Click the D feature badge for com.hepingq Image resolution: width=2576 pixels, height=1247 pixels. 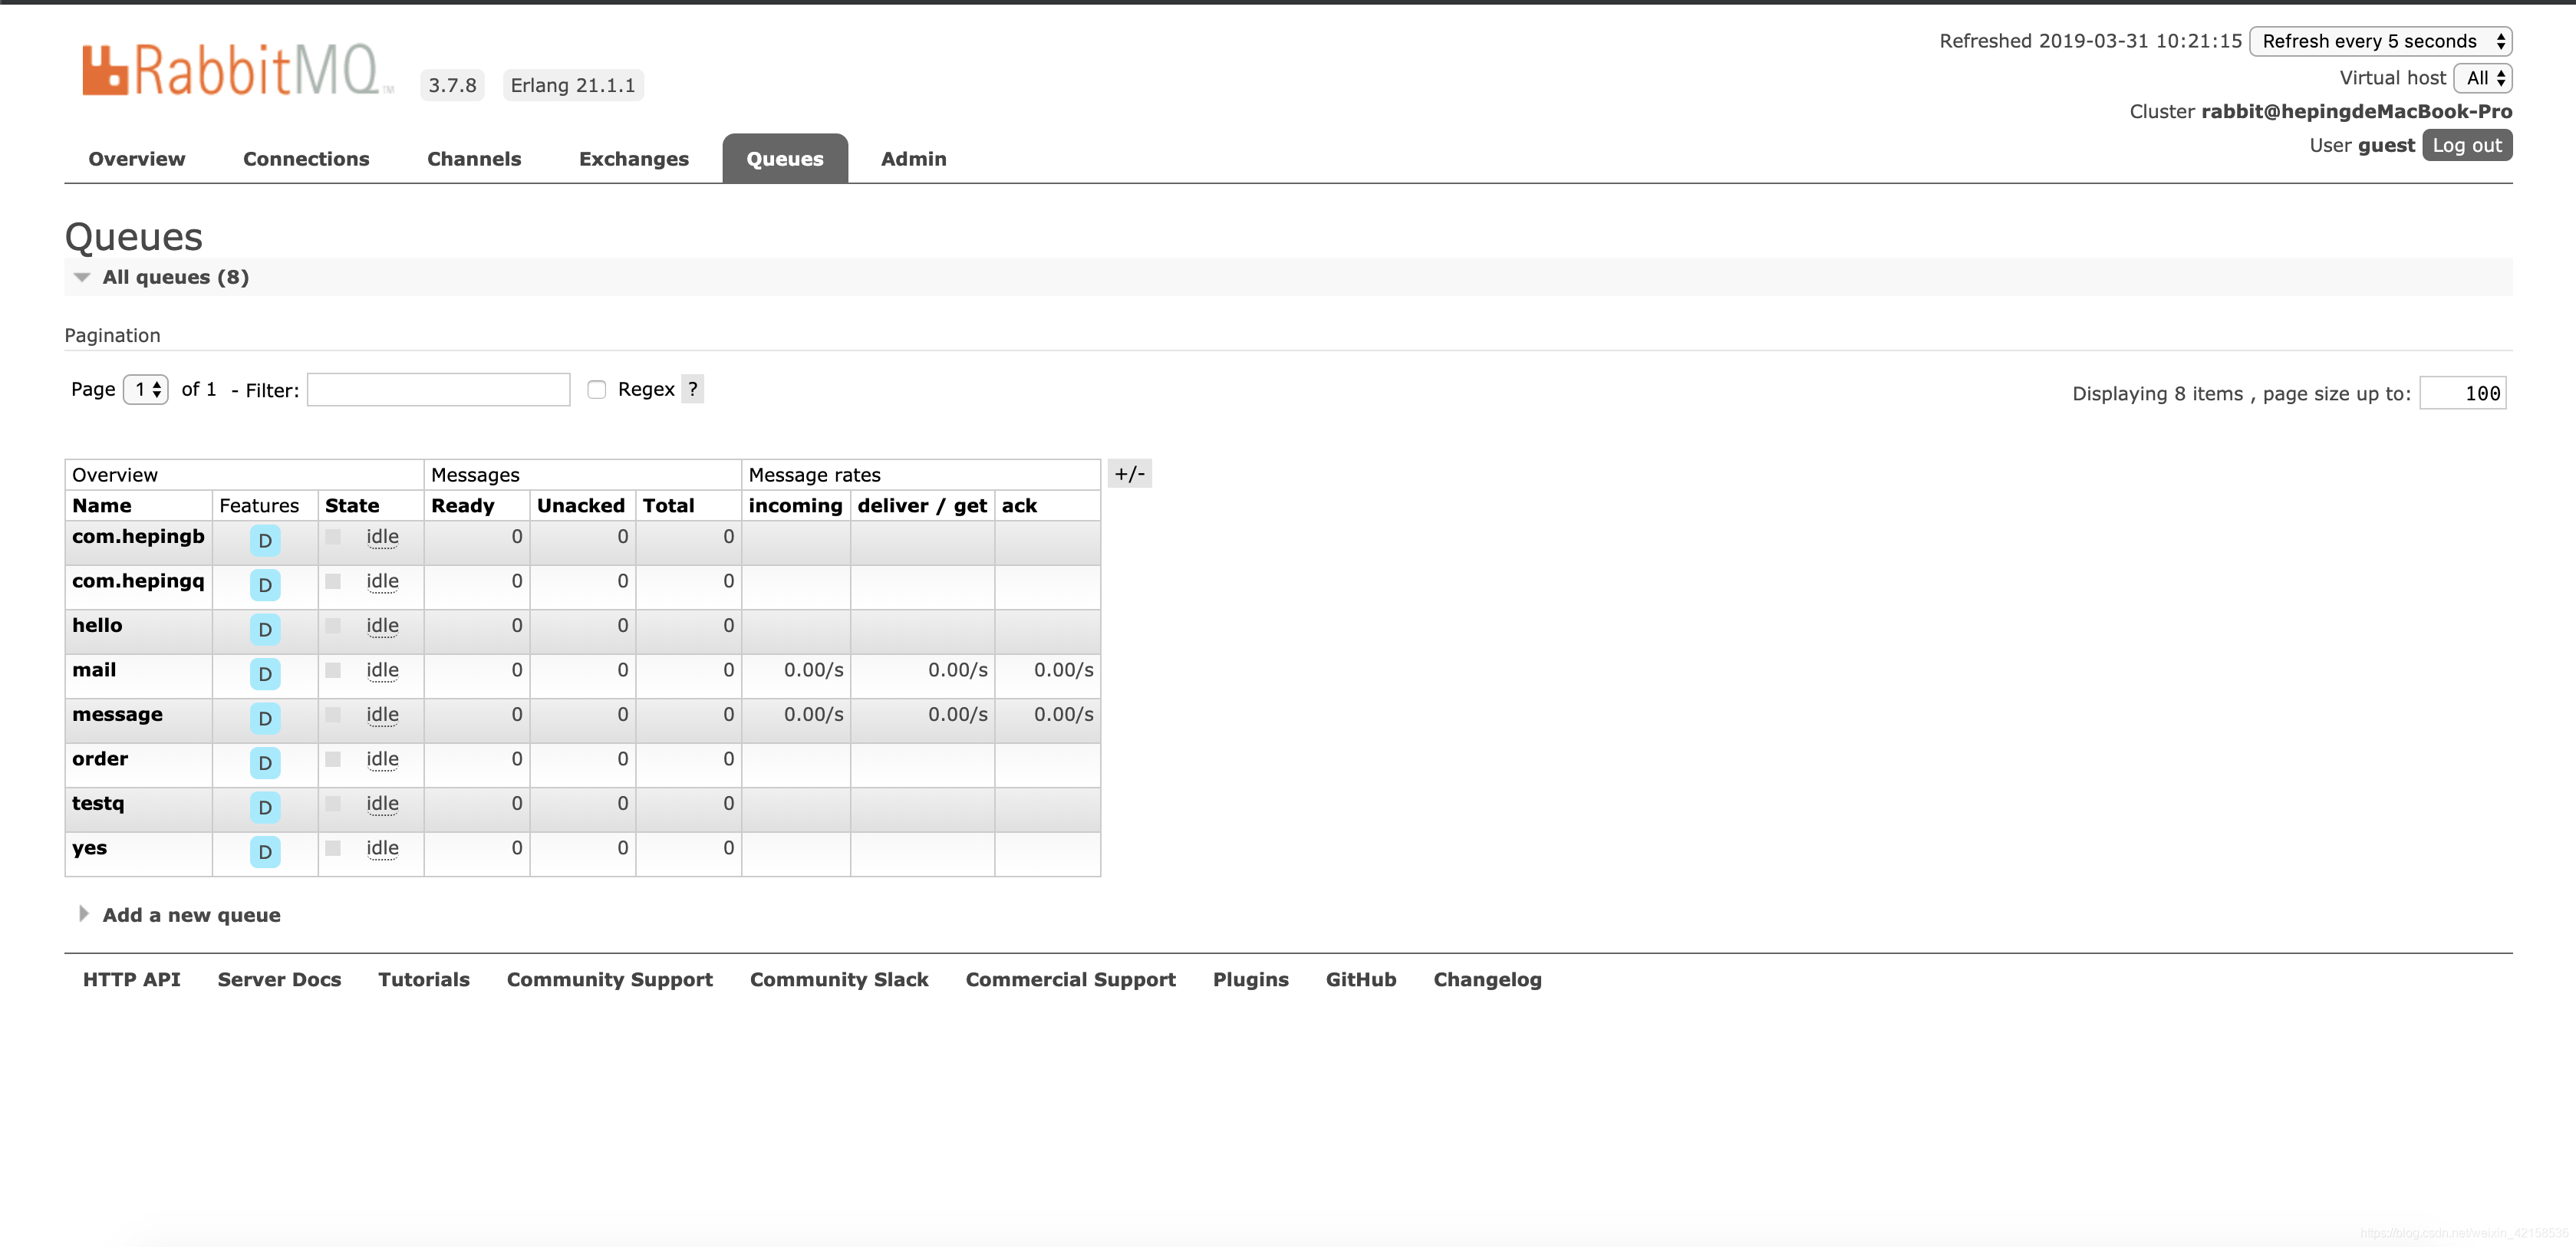coord(265,585)
